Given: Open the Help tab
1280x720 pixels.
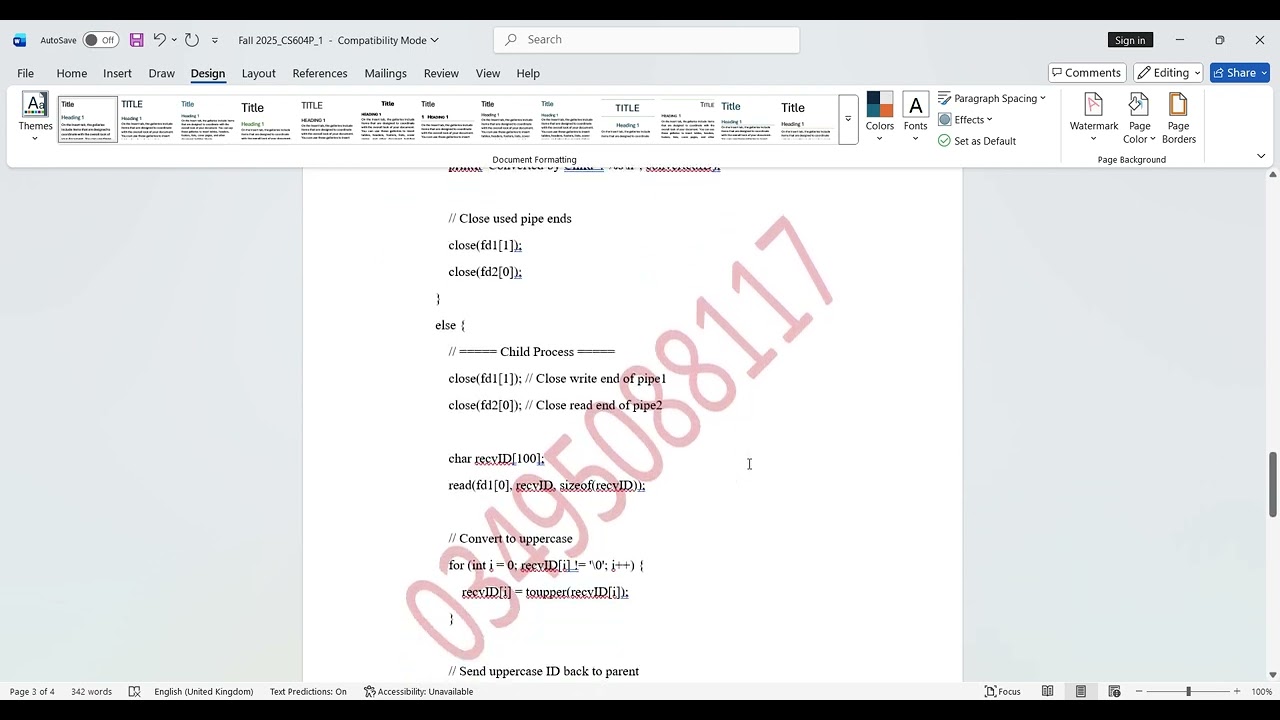Looking at the screenshot, I should pos(528,73).
